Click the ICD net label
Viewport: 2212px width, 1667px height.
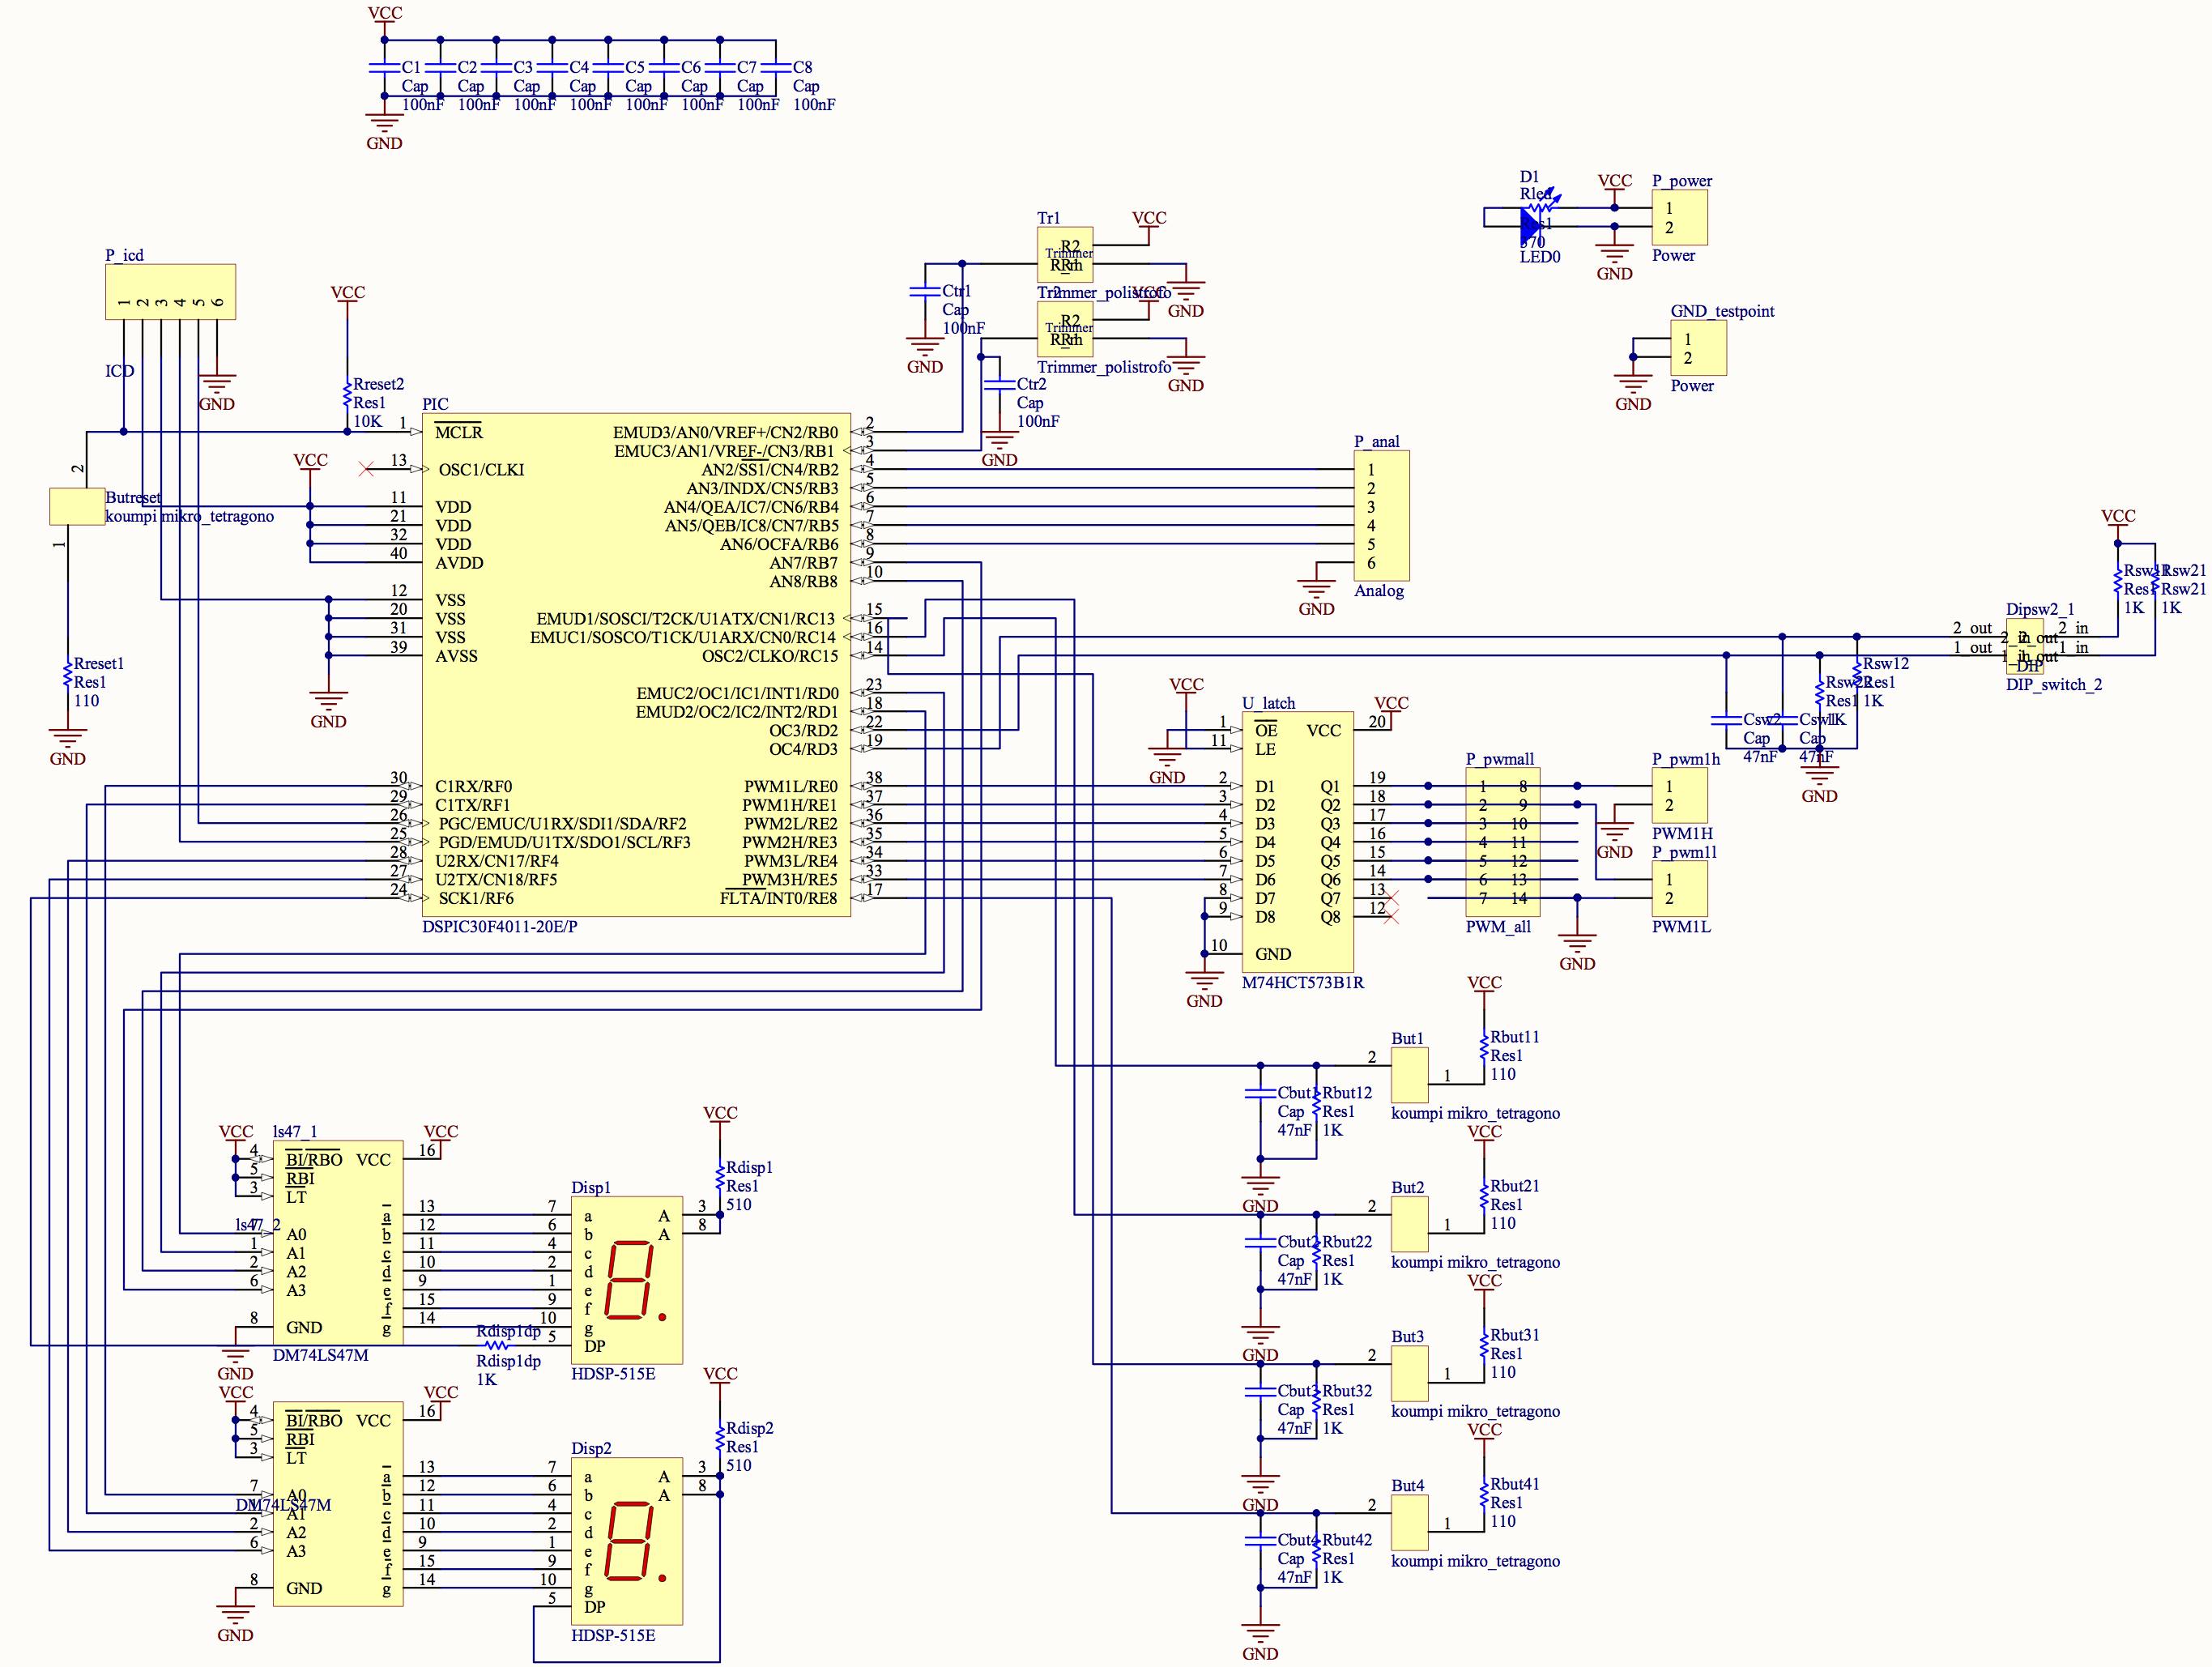pyautogui.click(x=120, y=371)
